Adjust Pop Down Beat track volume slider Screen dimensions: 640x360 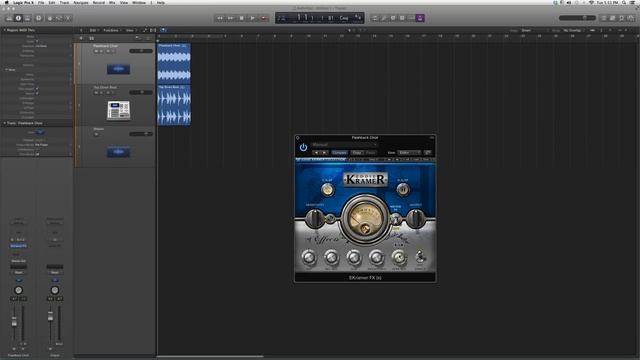[x=141, y=93]
